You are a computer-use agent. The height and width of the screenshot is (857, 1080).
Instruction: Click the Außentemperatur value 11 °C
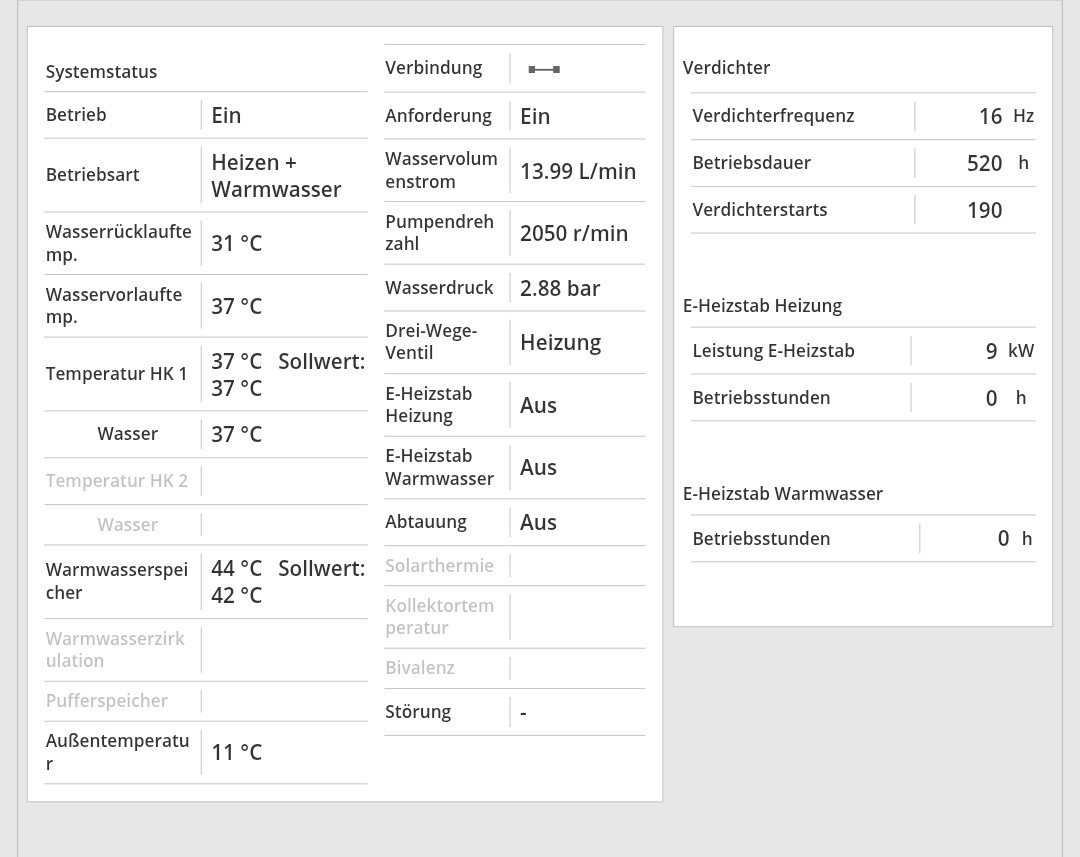click(236, 752)
